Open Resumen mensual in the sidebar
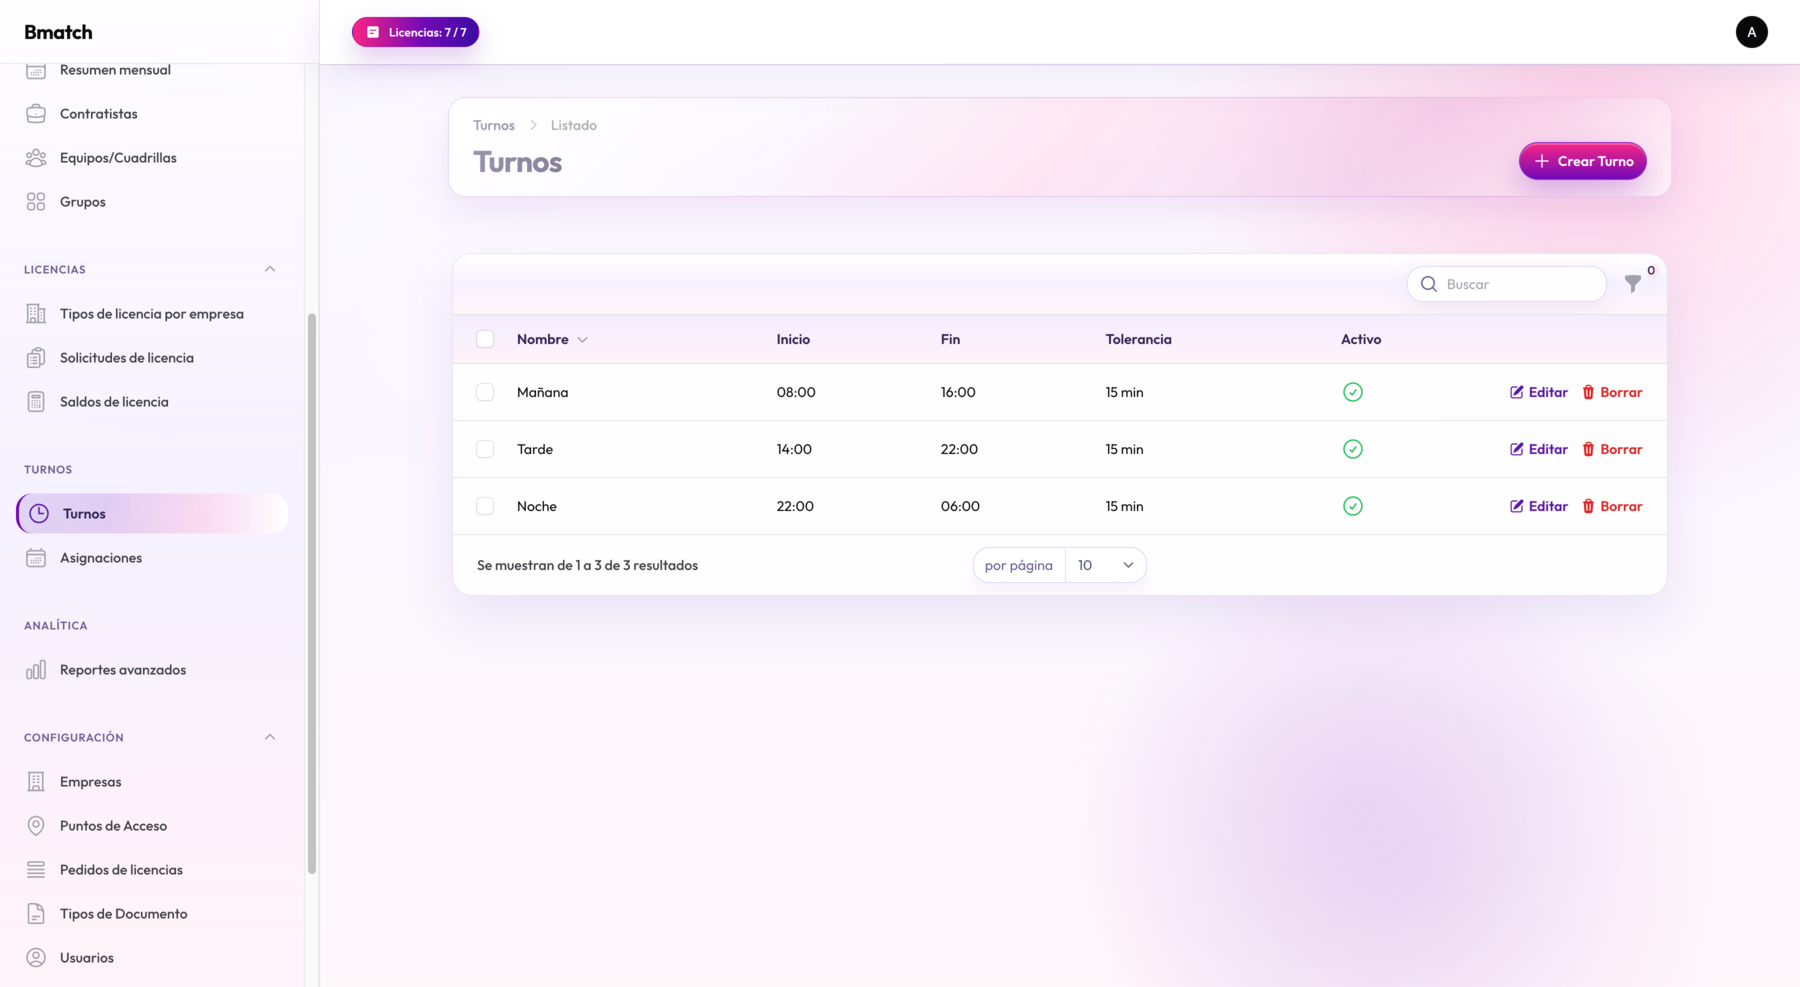The width and height of the screenshot is (1800, 987). 152,70
